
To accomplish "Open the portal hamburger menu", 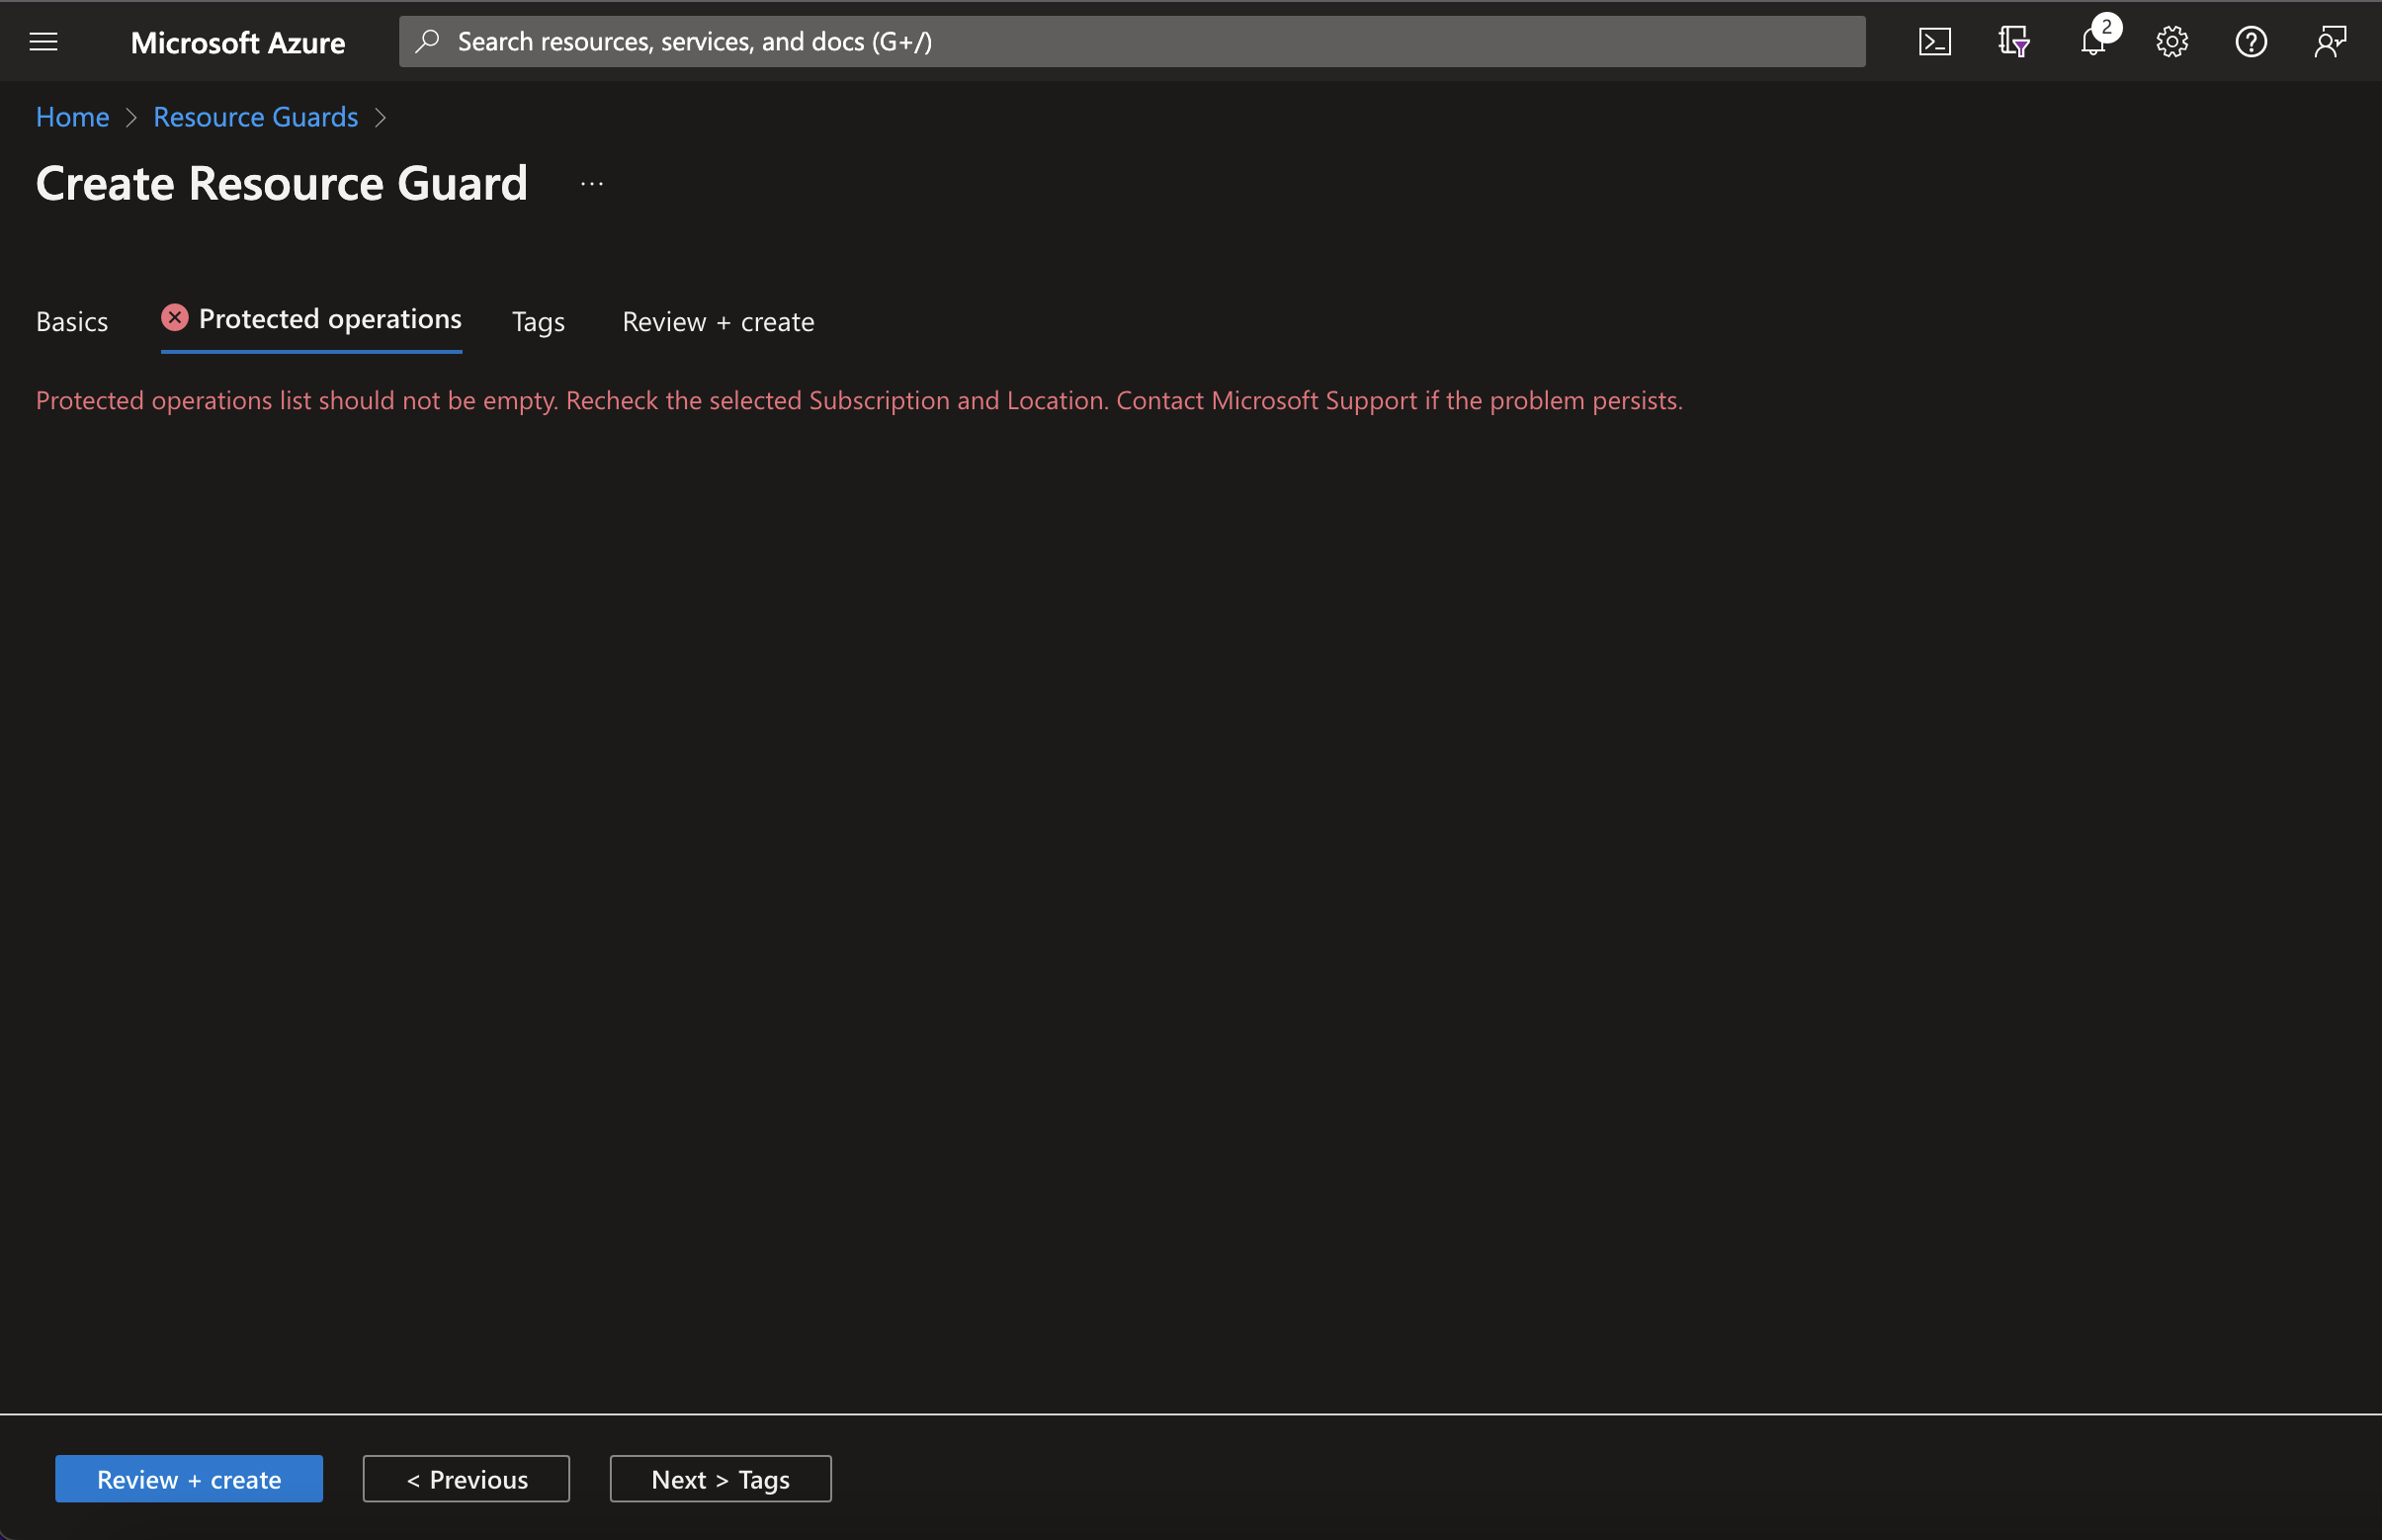I will (44, 41).
